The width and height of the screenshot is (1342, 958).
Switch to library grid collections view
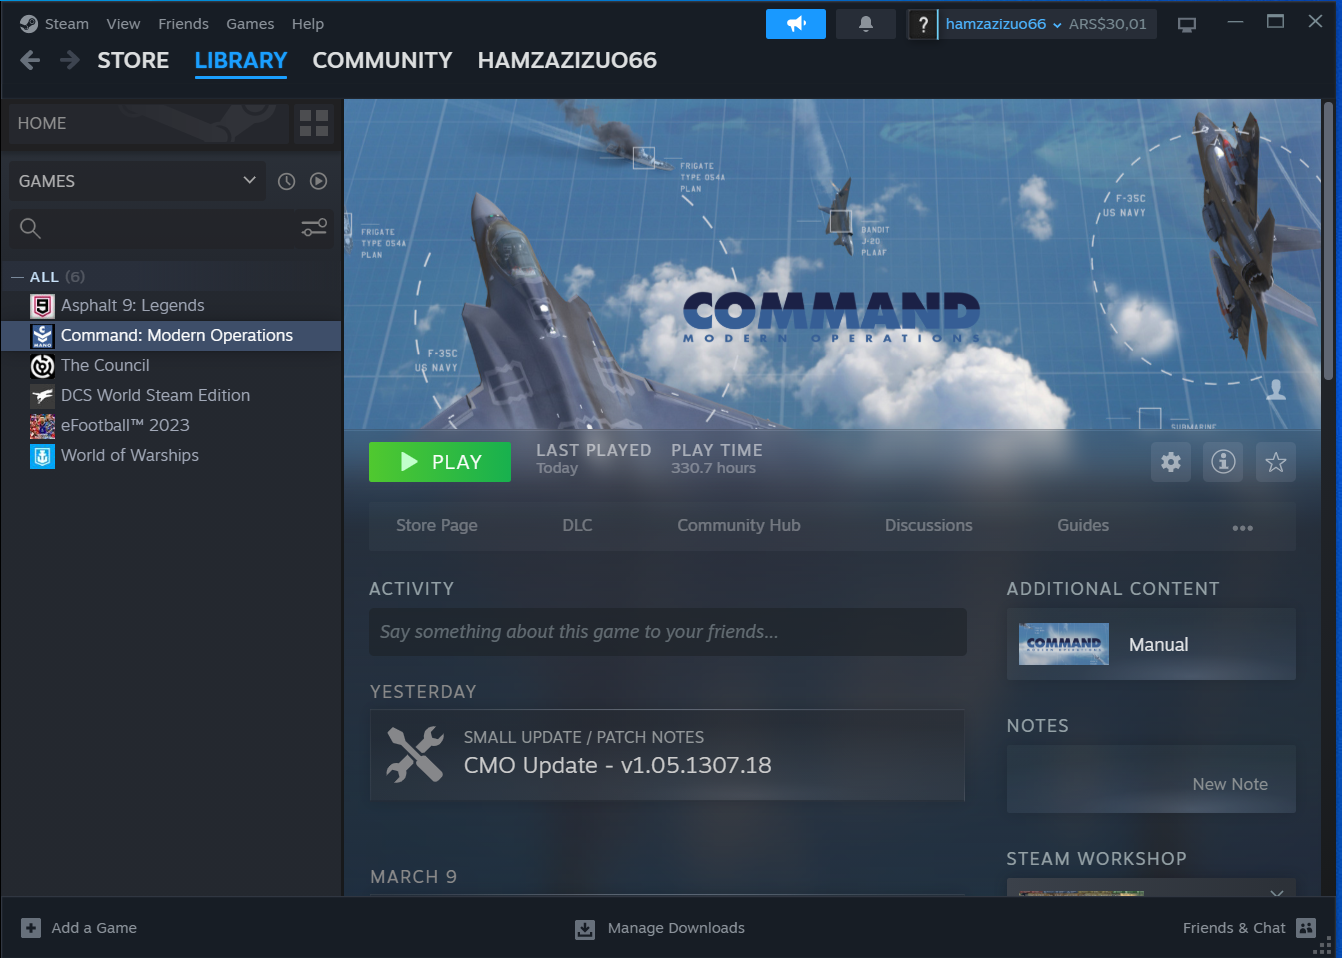point(314,123)
